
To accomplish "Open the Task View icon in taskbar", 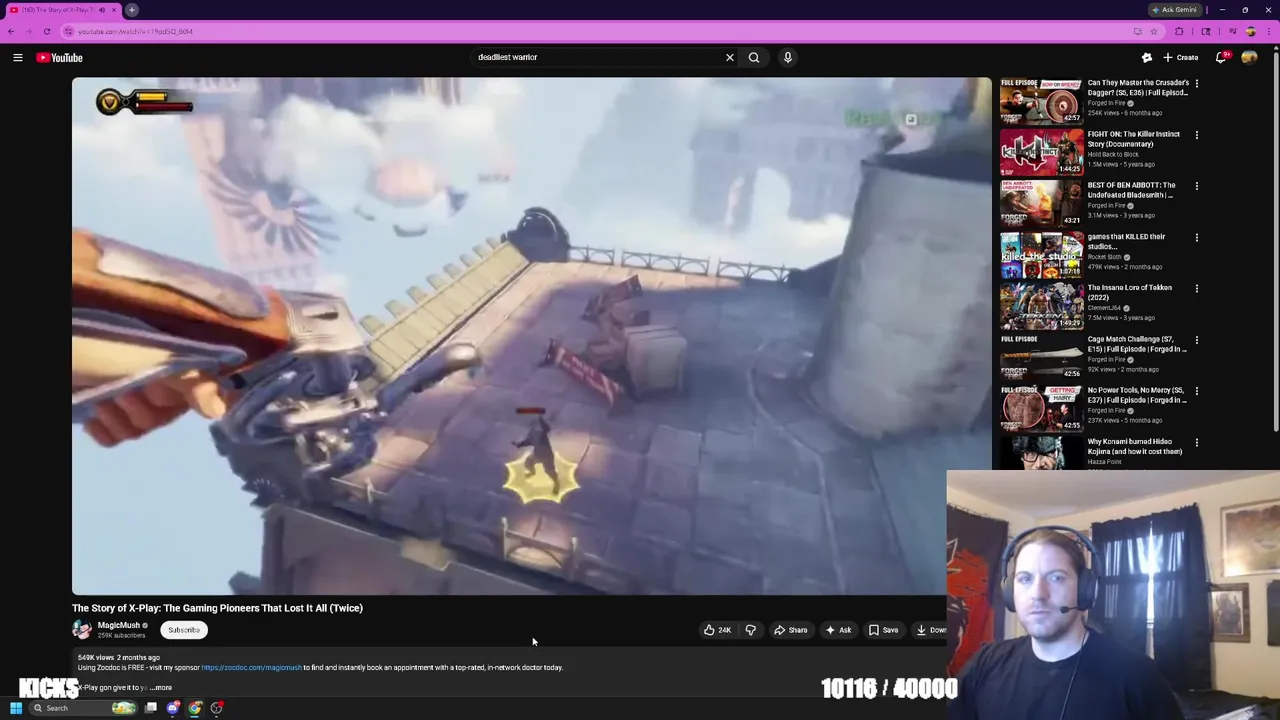I will (x=151, y=708).
